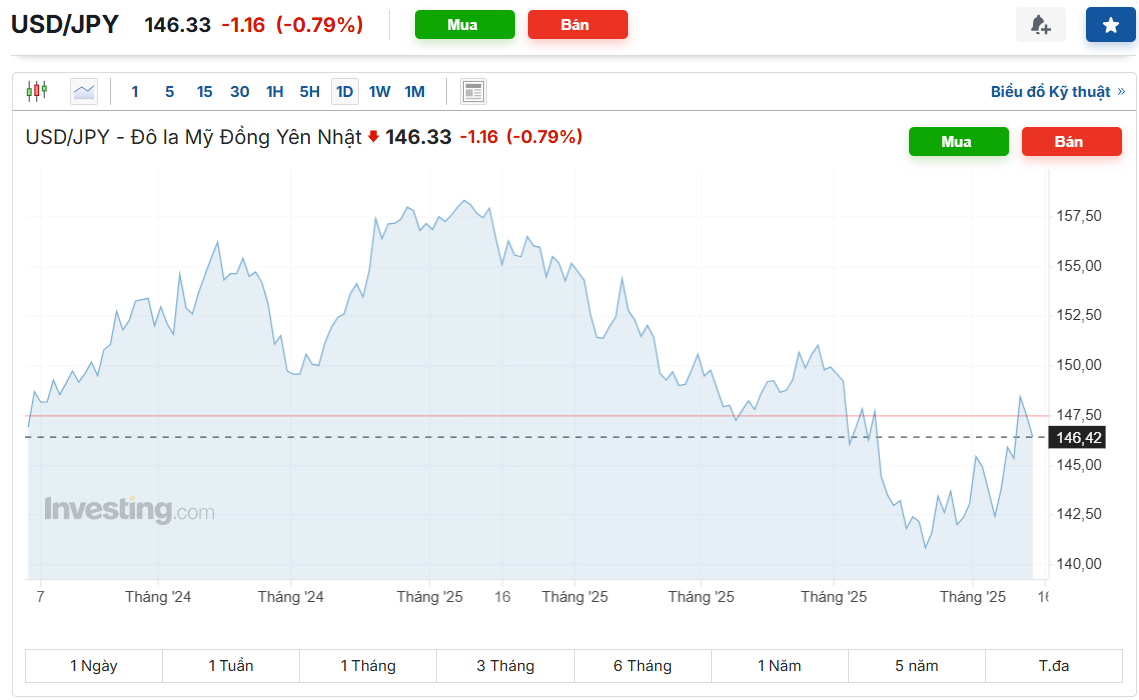Choose the 1W timeframe interval

pyautogui.click(x=379, y=92)
